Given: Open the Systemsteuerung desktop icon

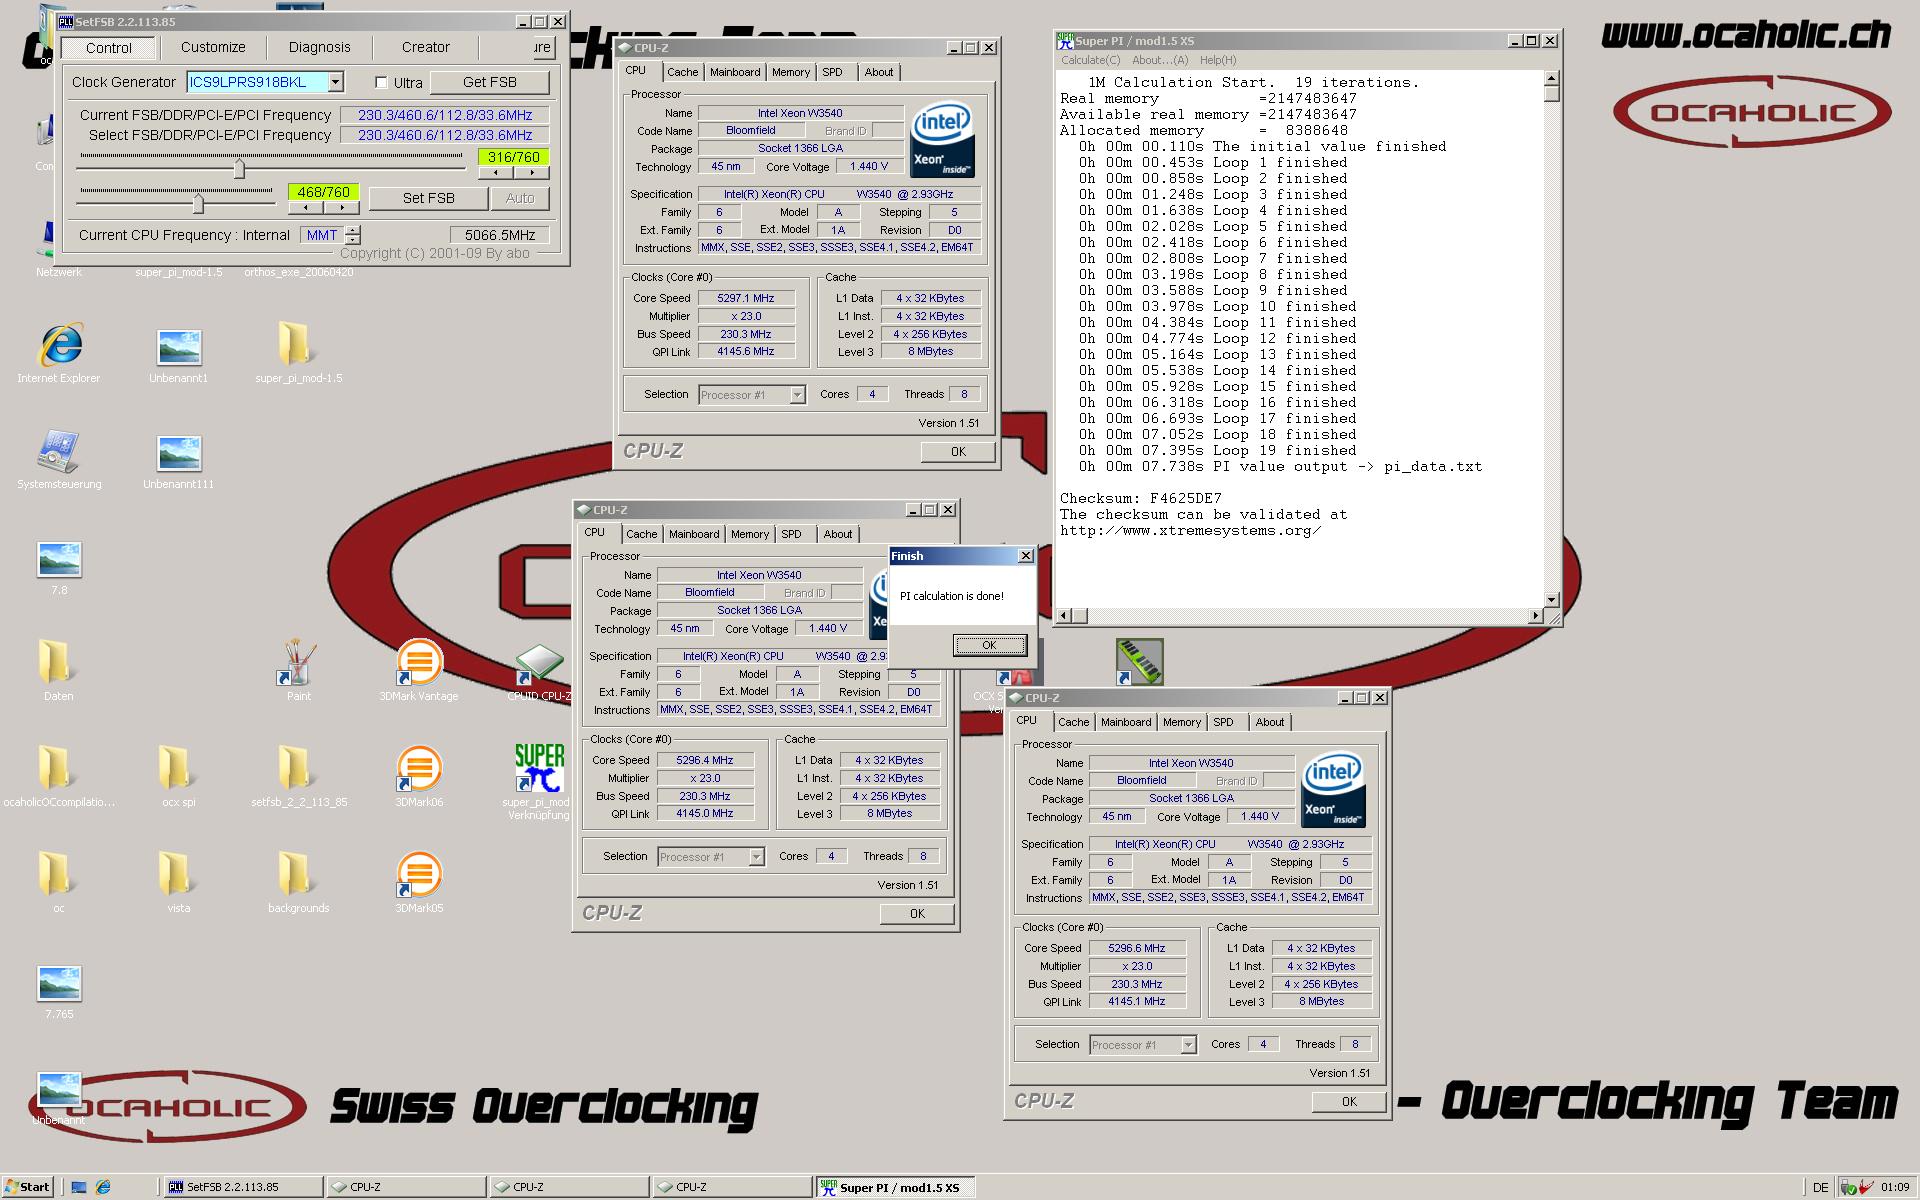Looking at the screenshot, I should click(59, 452).
